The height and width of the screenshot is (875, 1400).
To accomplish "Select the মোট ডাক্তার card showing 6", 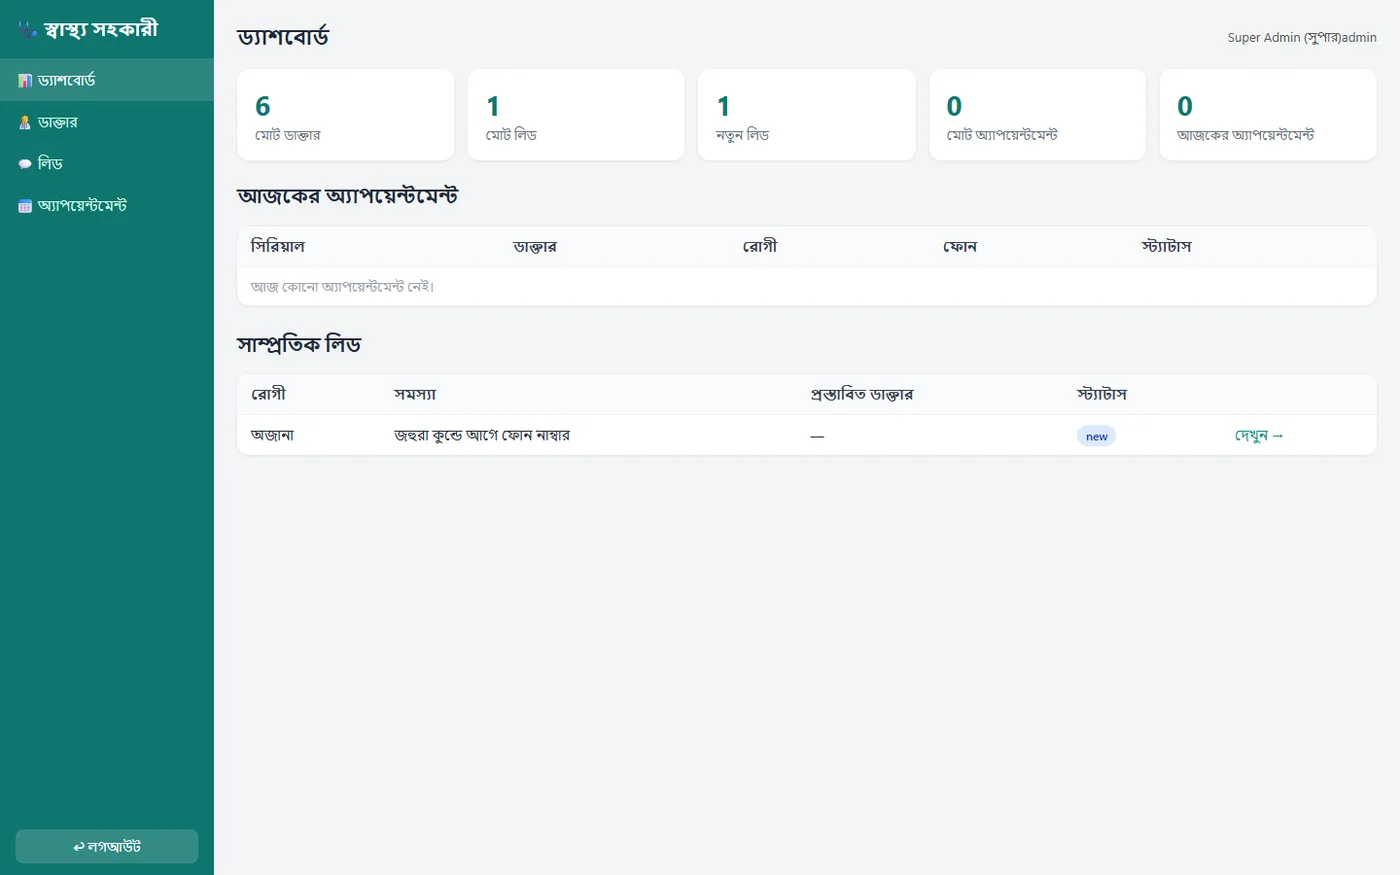I will pyautogui.click(x=346, y=115).
